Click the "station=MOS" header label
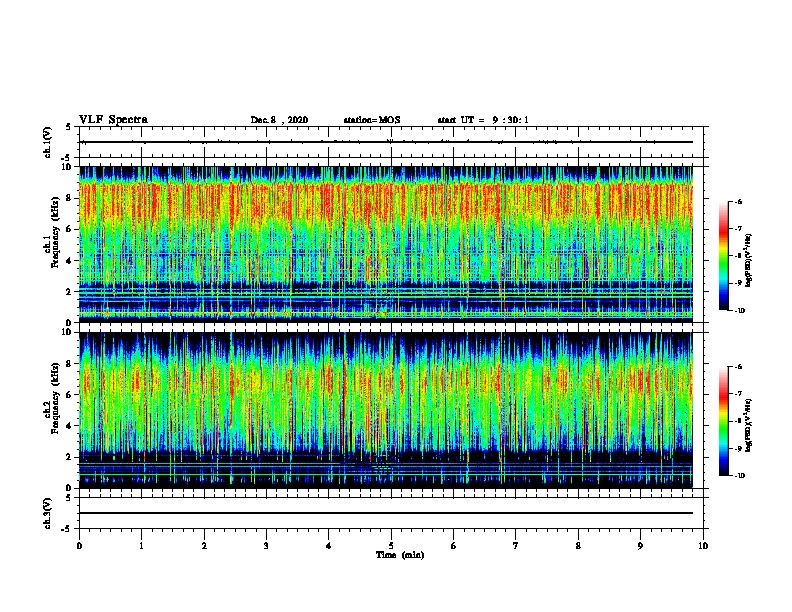 click(372, 120)
